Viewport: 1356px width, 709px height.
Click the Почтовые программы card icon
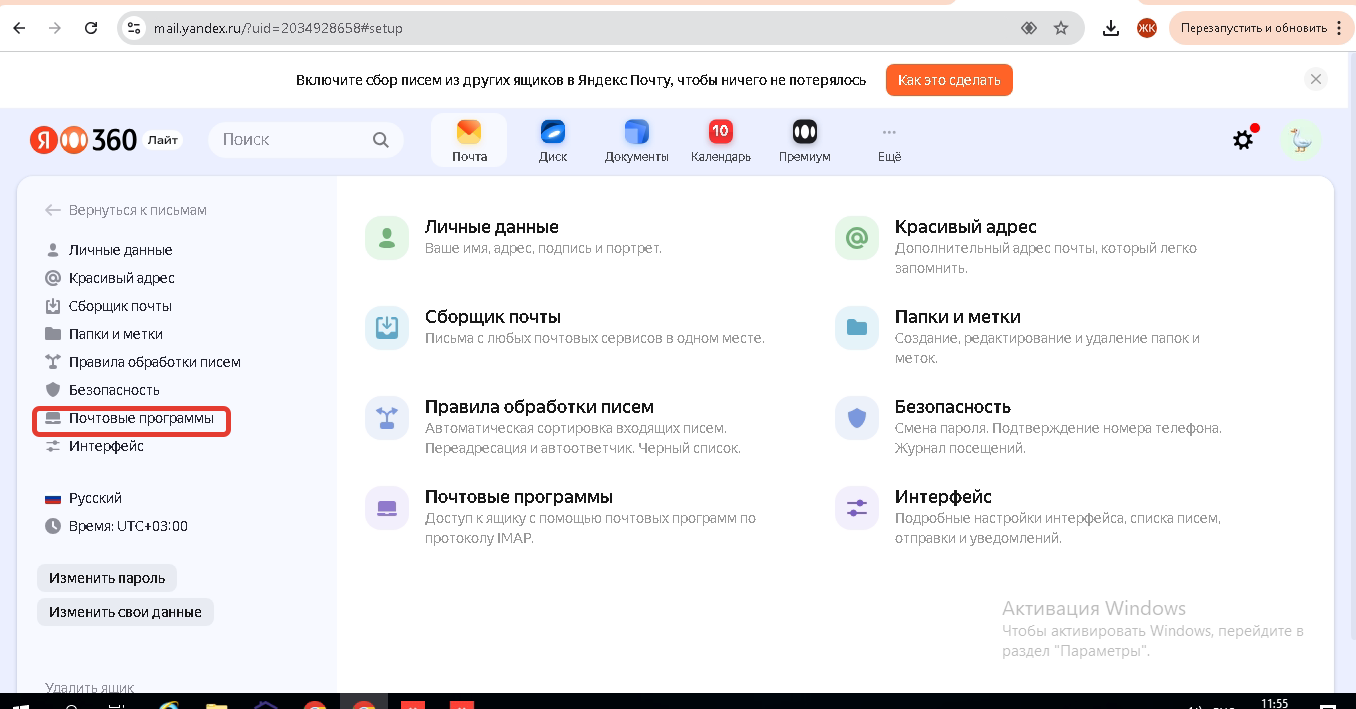[x=387, y=508]
